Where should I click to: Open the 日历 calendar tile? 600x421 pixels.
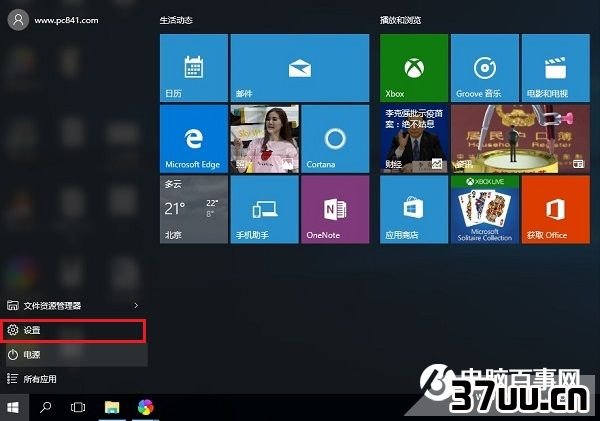coord(194,68)
